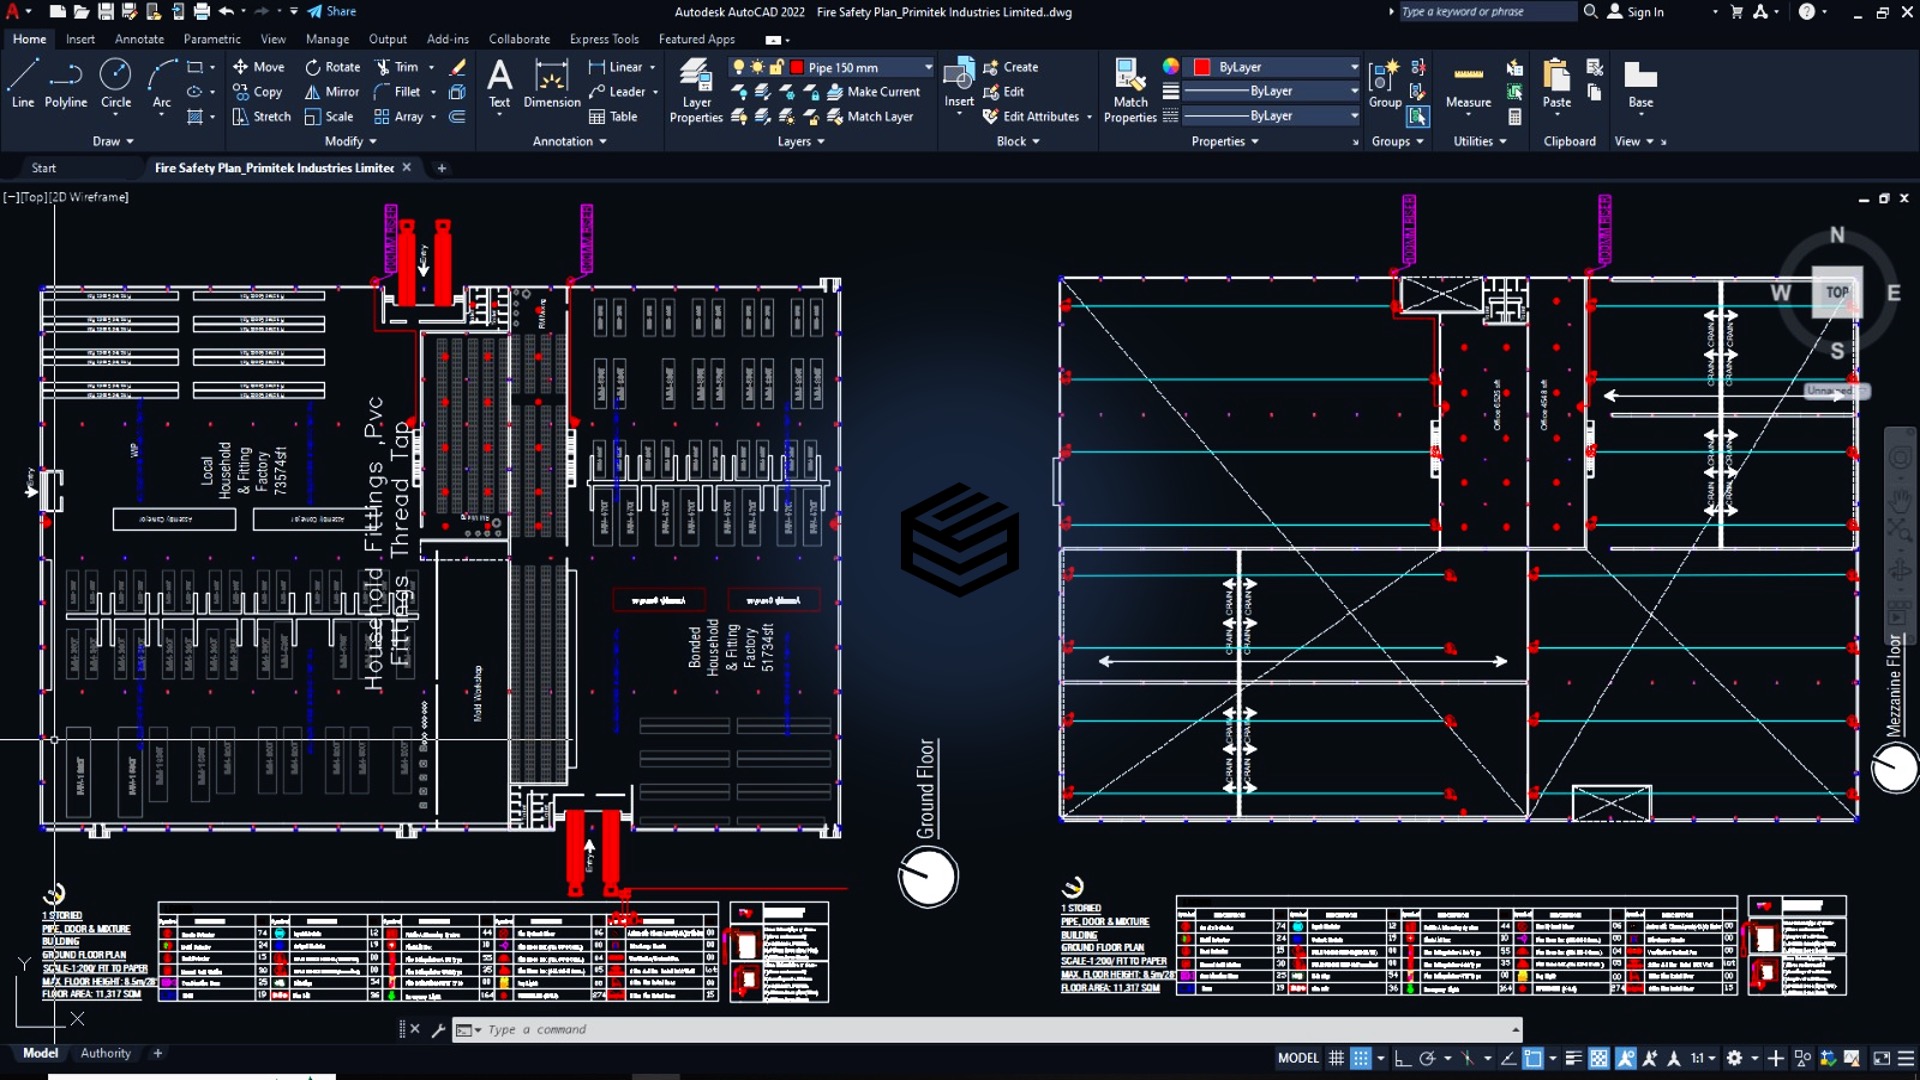
Task: Activate the Mirror modify tool
Action: [x=332, y=92]
